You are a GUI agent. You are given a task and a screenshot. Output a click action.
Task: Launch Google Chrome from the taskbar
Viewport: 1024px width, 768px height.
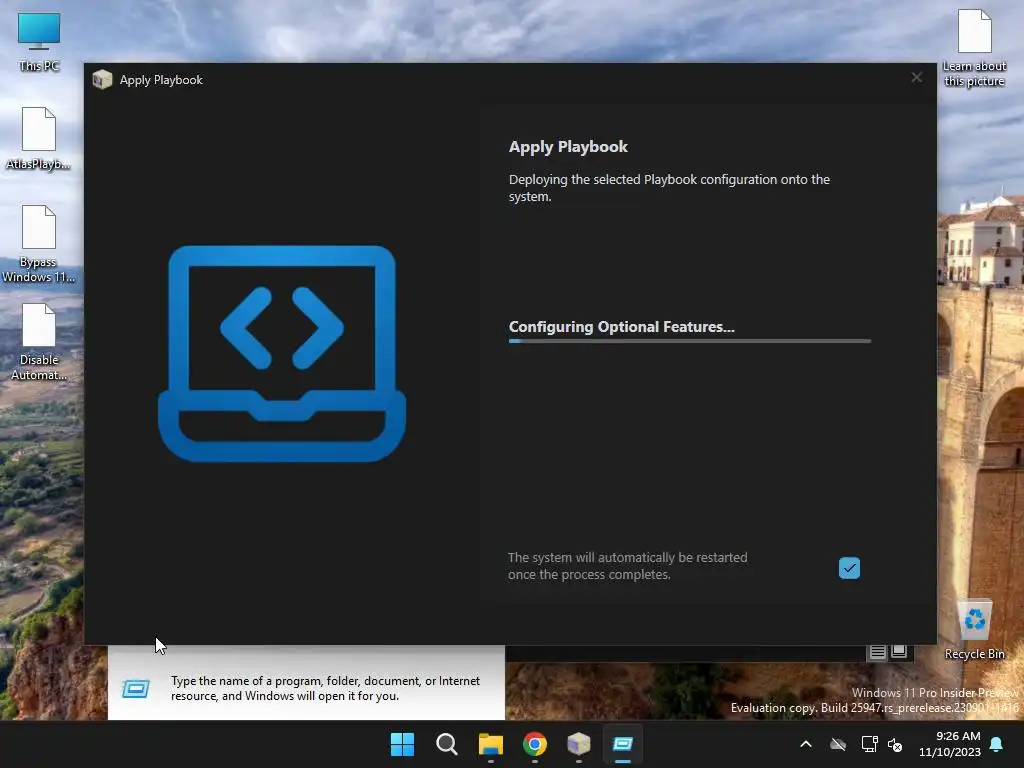click(535, 744)
